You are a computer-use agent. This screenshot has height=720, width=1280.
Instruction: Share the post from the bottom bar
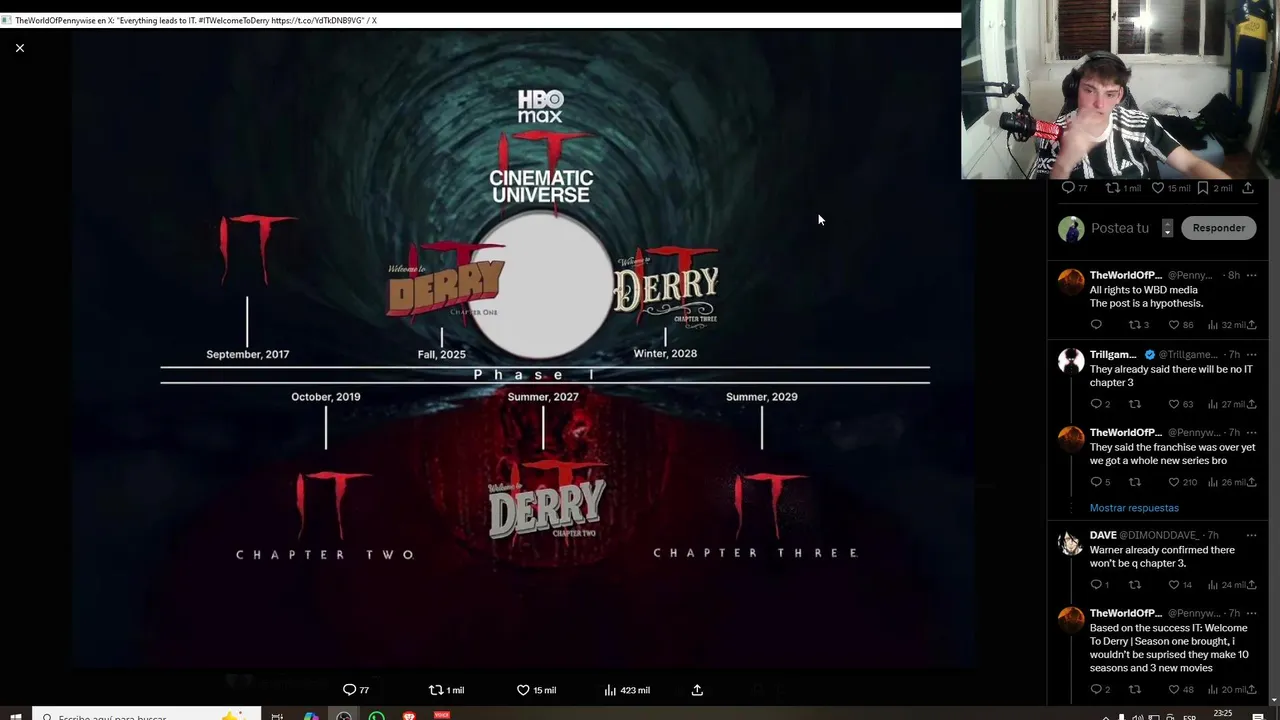coord(697,690)
